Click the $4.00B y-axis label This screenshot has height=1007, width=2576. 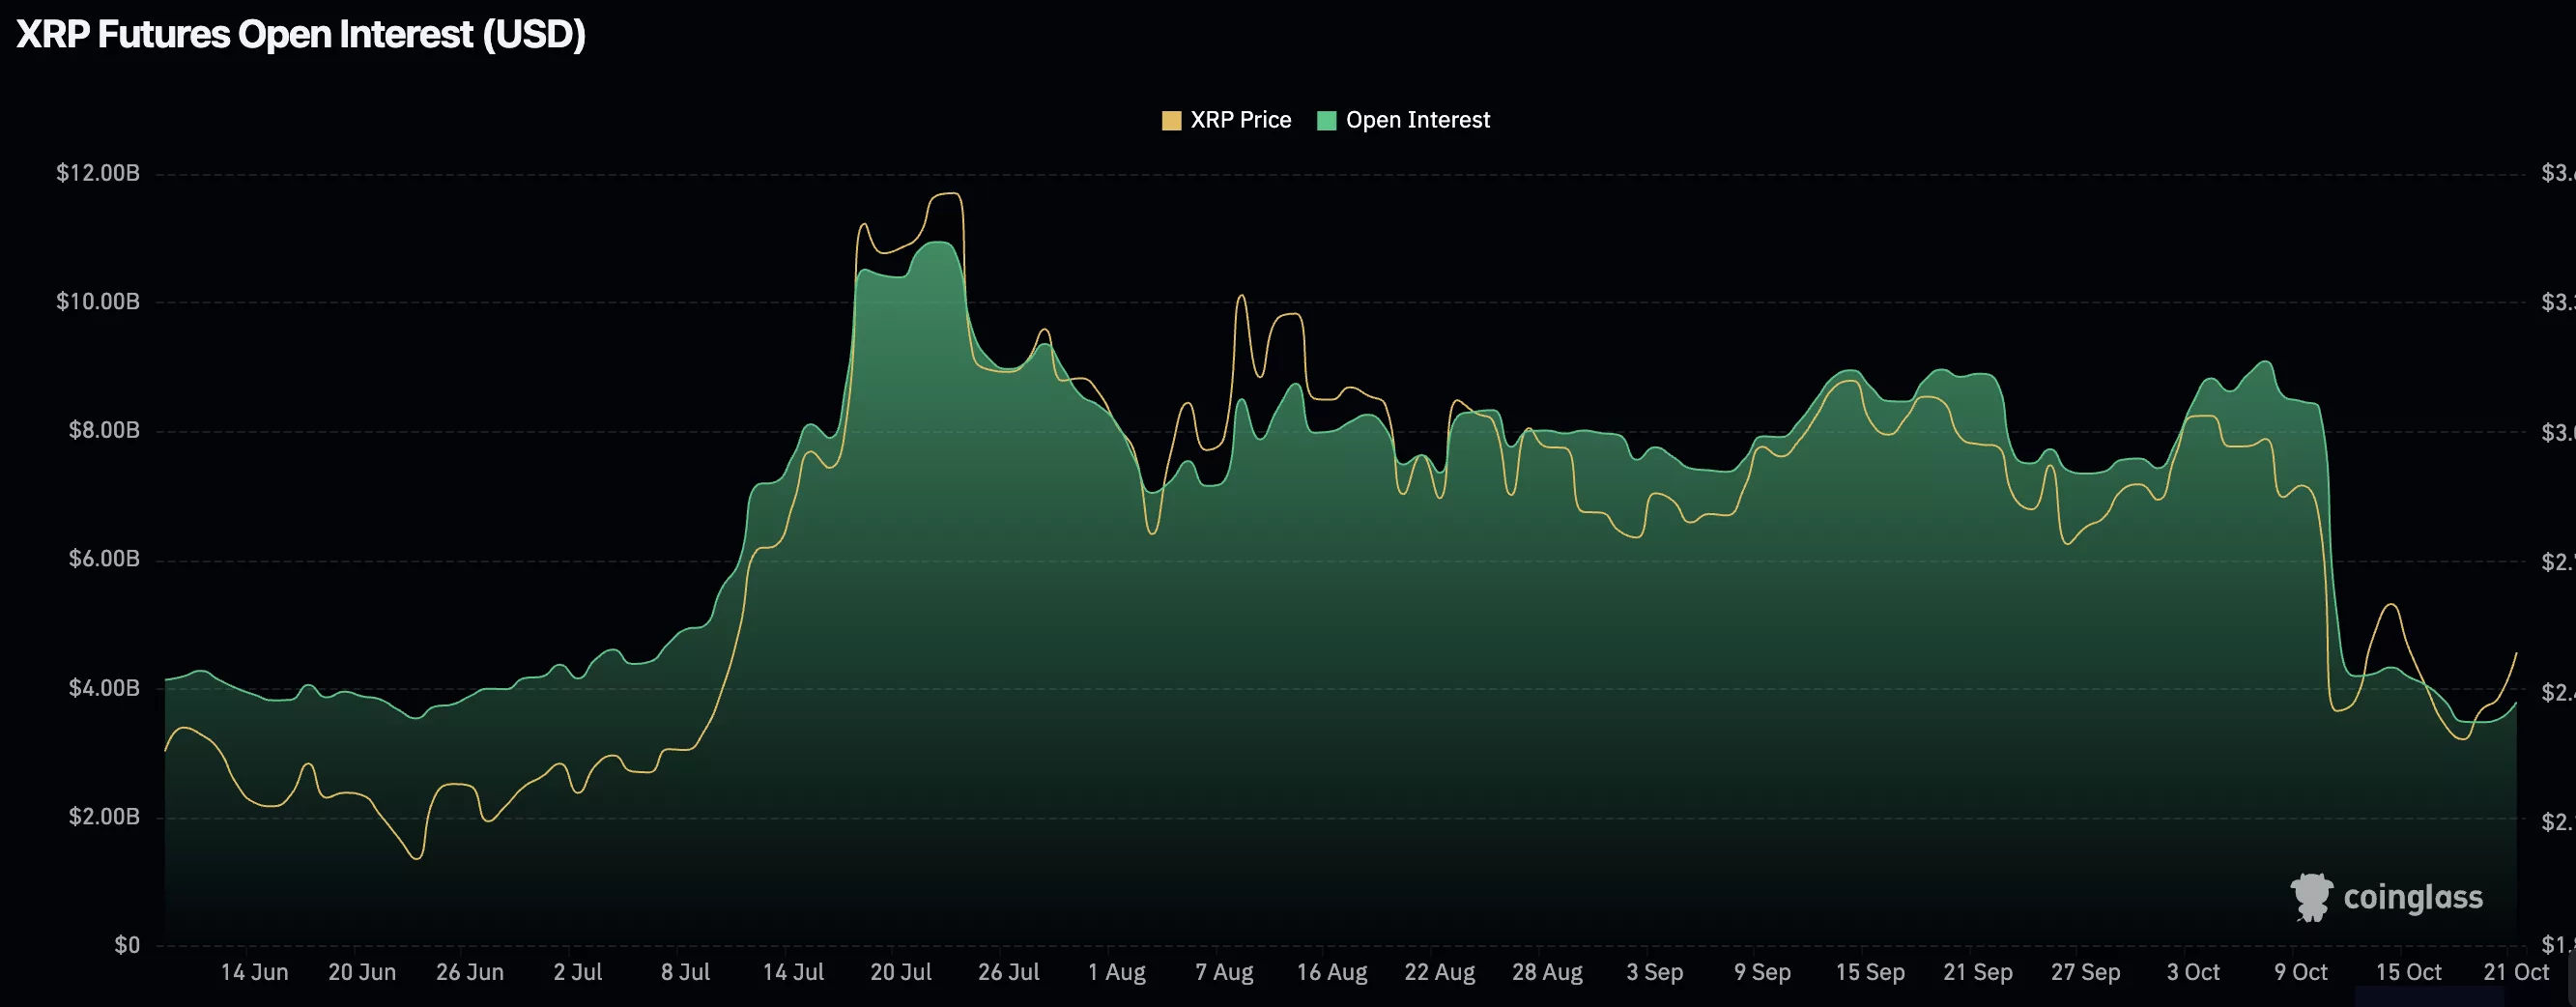click(104, 687)
